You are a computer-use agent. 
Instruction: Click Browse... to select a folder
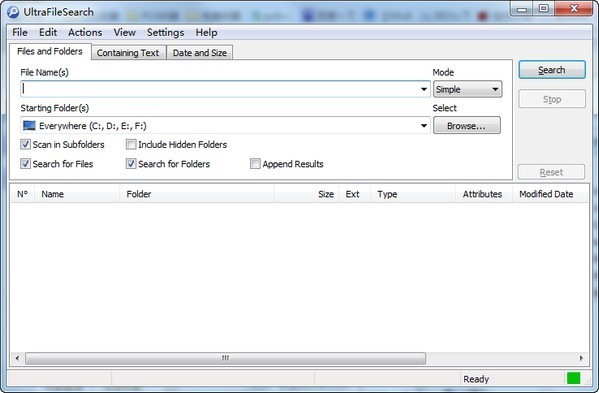tap(466, 126)
